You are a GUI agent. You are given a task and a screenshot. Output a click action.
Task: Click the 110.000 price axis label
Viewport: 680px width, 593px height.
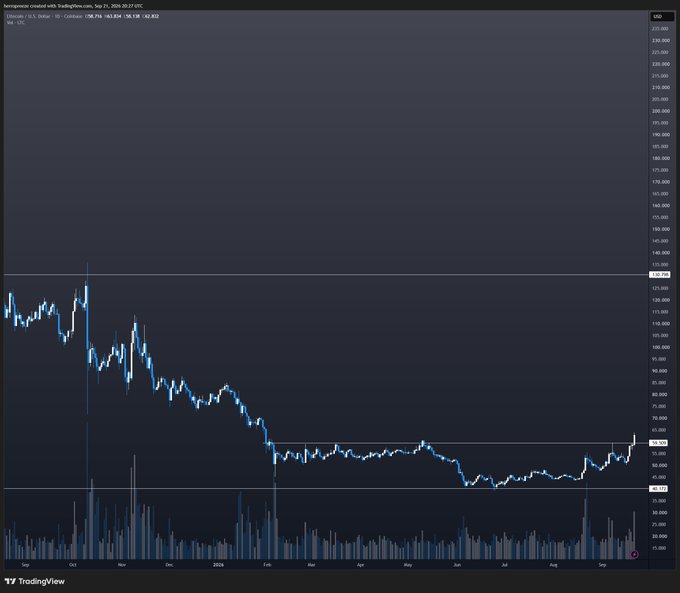tap(660, 324)
